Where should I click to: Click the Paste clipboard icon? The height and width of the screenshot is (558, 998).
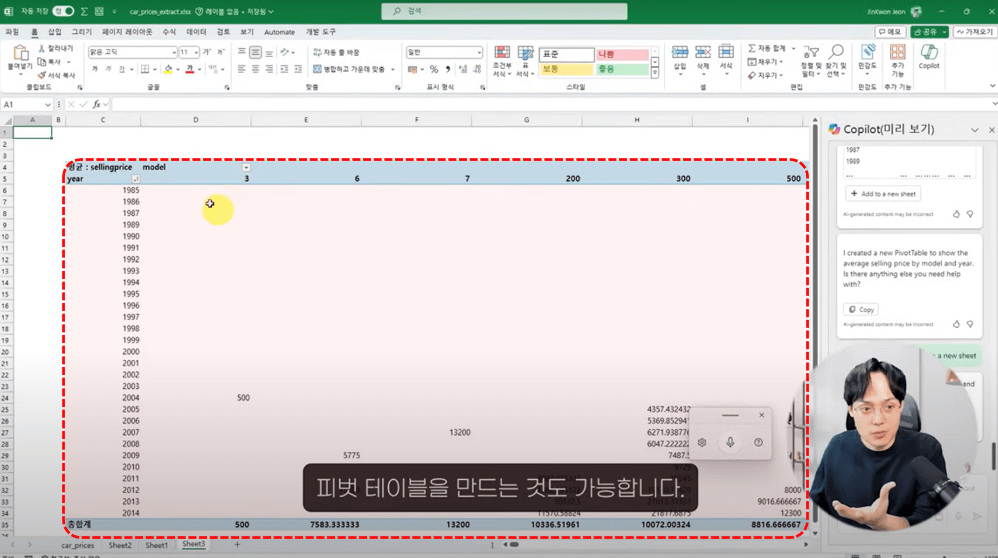coord(20,52)
